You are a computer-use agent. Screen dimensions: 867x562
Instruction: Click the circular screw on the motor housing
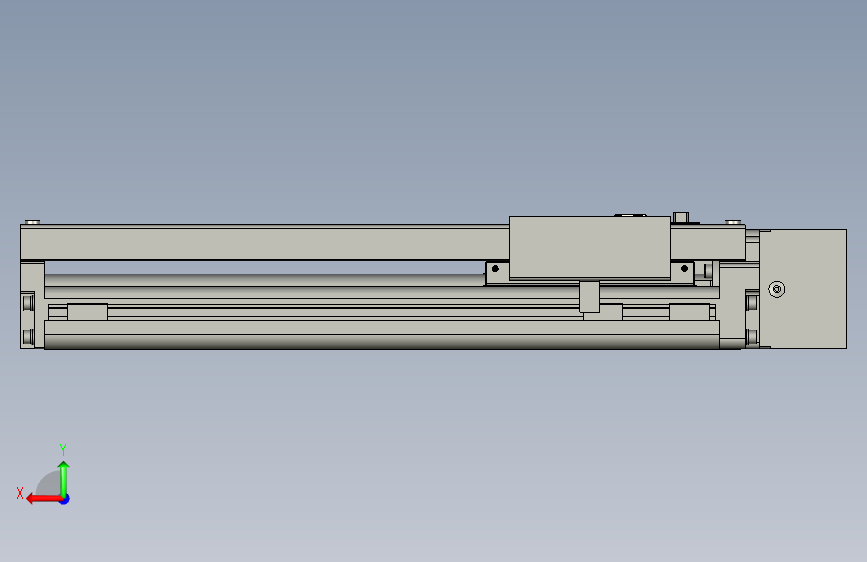coord(776,289)
